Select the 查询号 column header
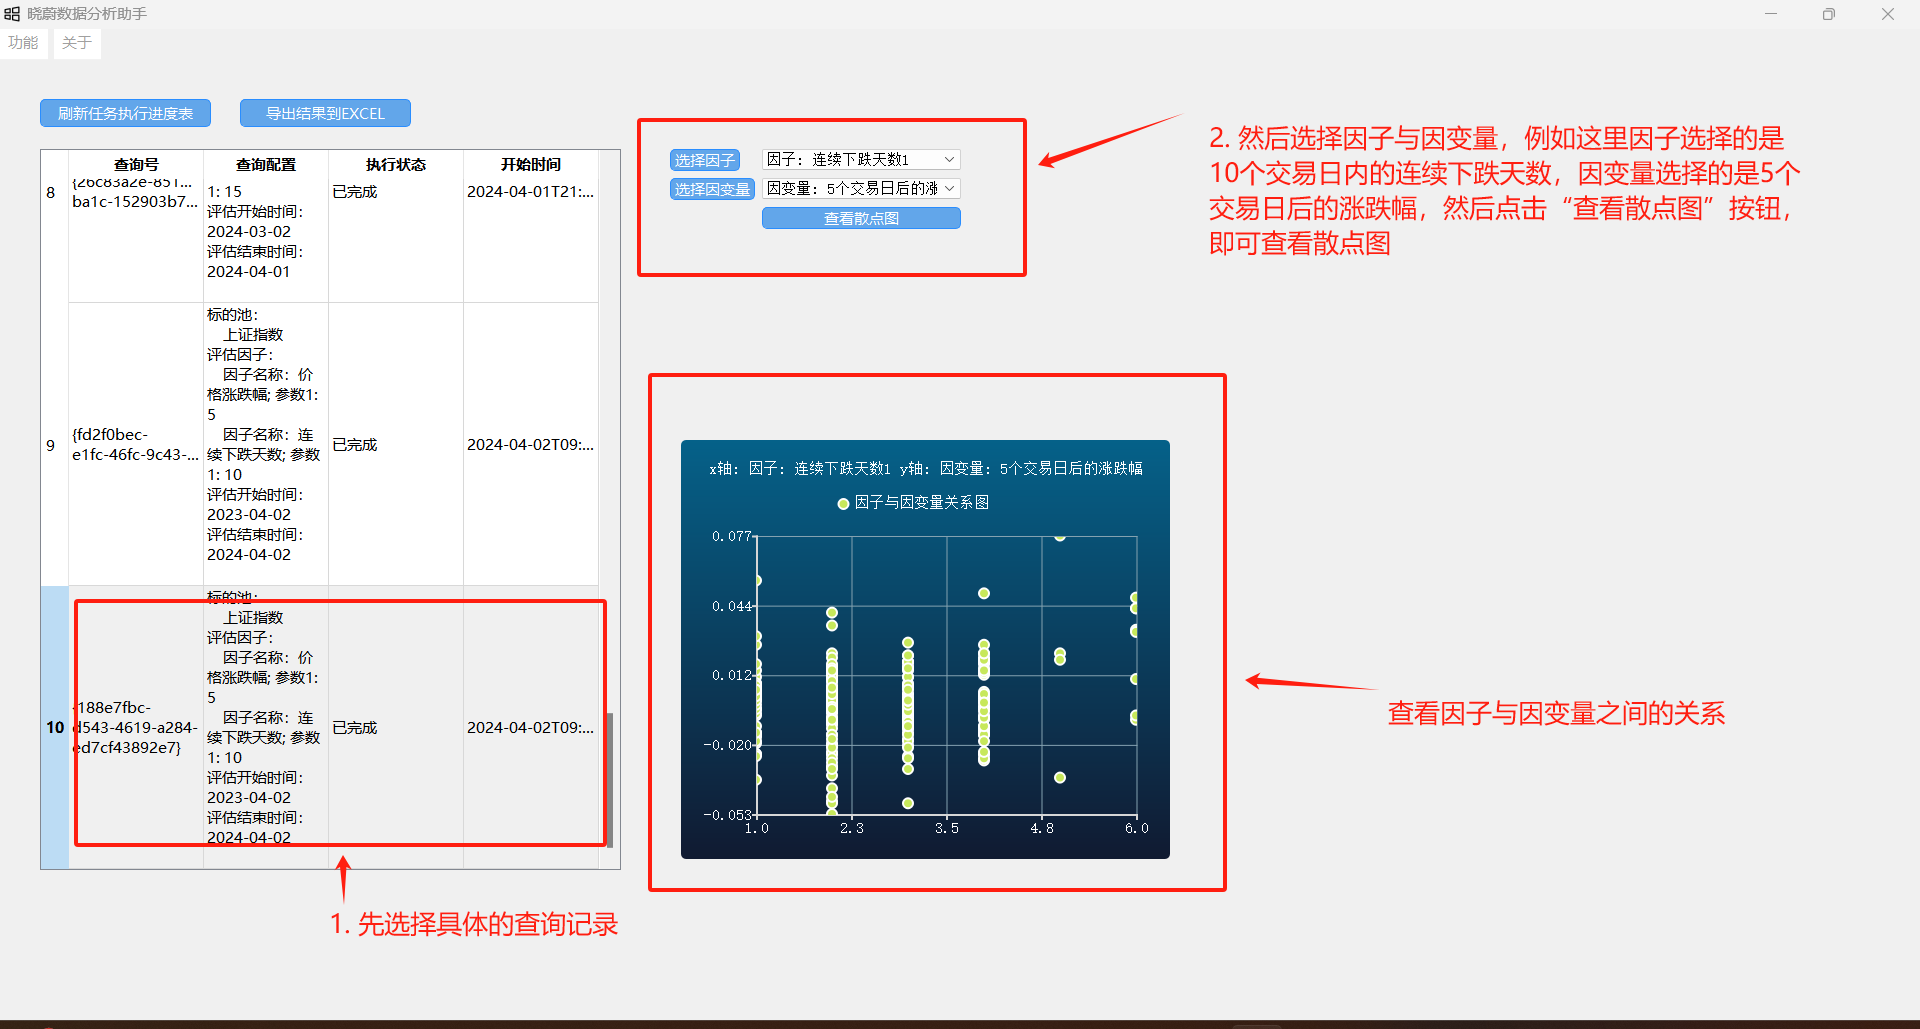This screenshot has height=1029, width=1920. coord(136,164)
